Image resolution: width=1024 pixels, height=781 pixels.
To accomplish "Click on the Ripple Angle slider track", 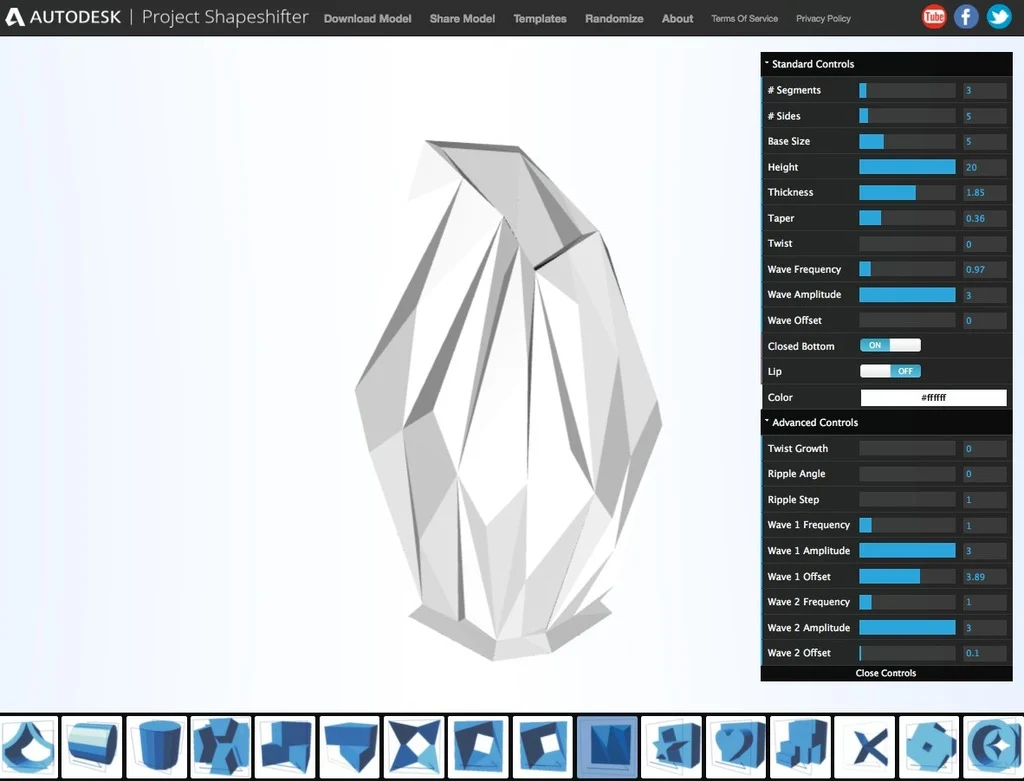I will point(907,473).
